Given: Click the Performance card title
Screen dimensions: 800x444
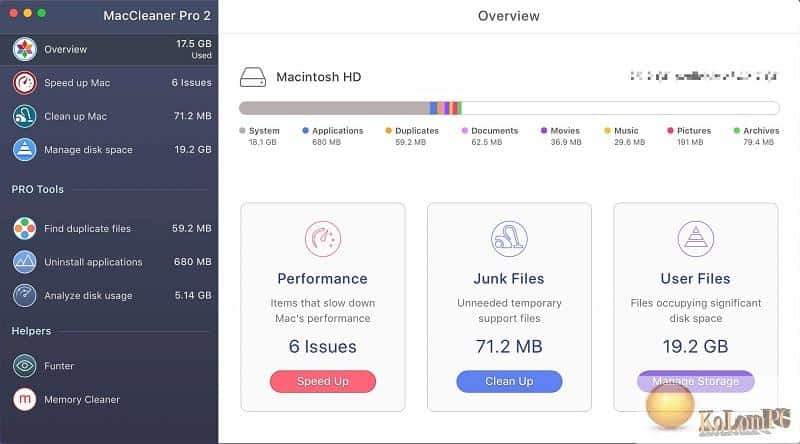Looking at the screenshot, I should (322, 279).
